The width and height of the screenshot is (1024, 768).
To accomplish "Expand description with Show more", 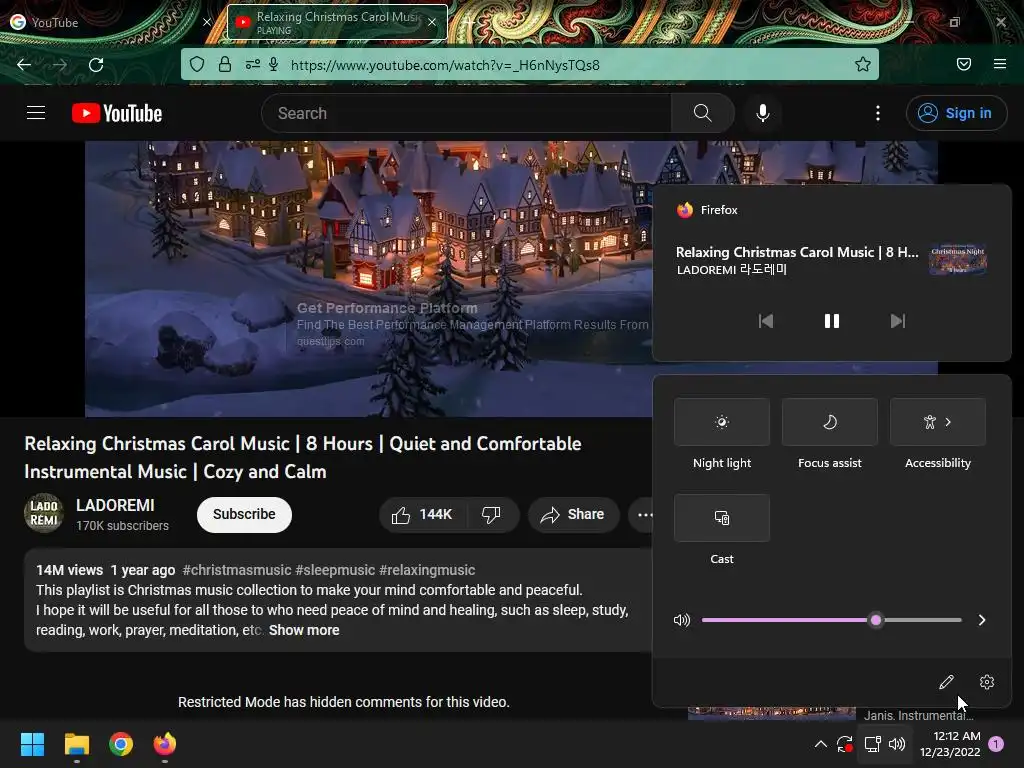I will coord(304,630).
